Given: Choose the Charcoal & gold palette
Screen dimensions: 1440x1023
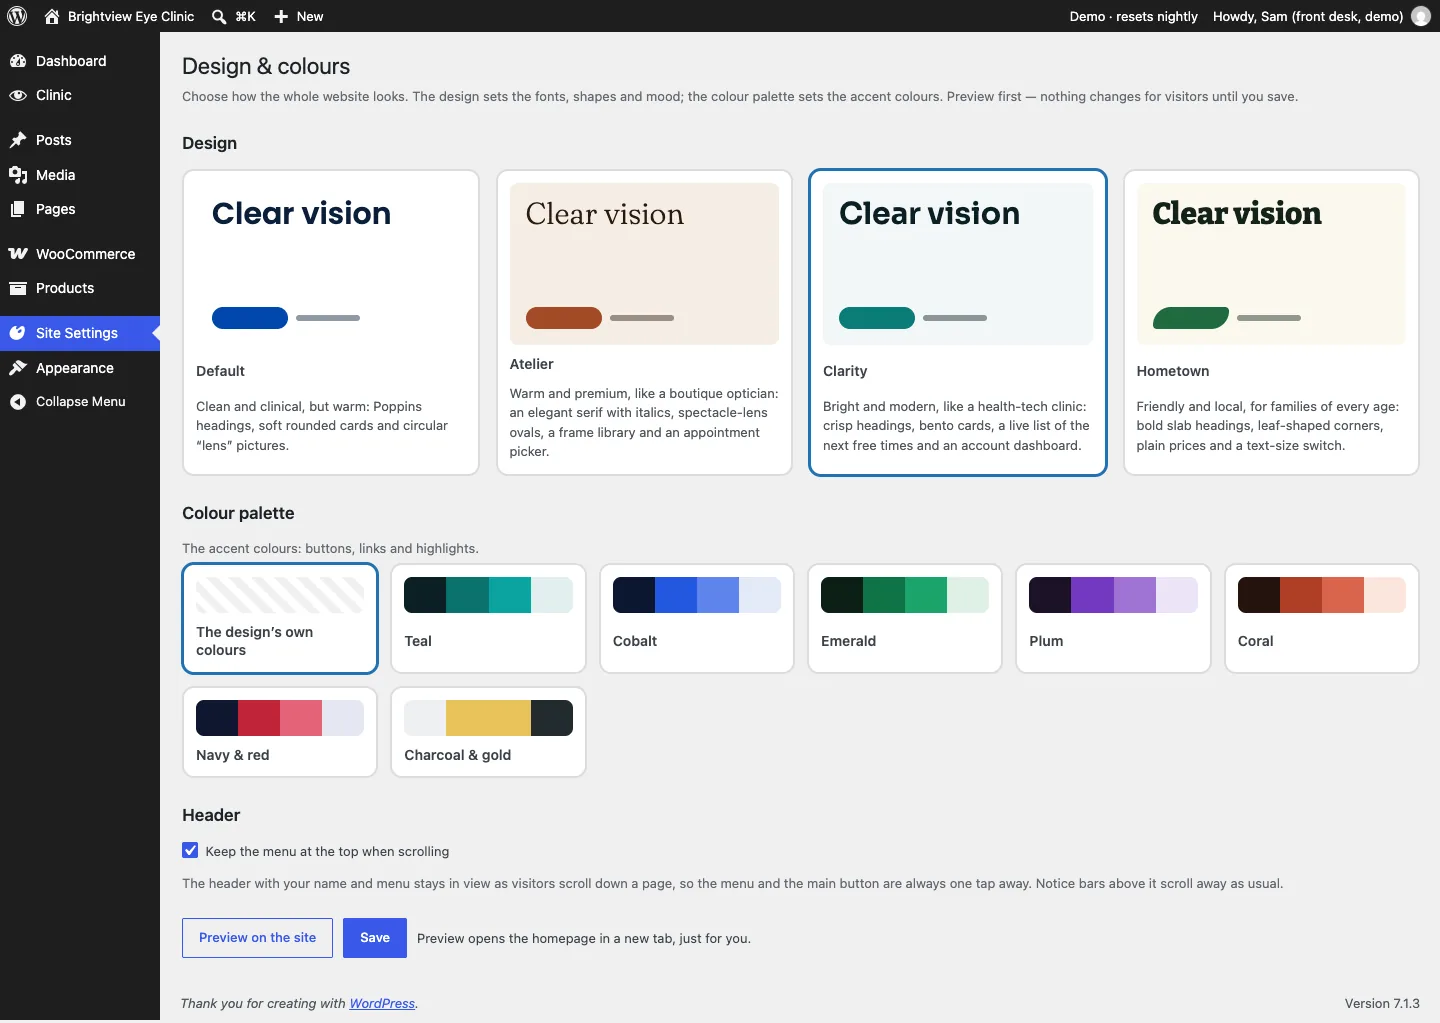Looking at the screenshot, I should tap(488, 732).
